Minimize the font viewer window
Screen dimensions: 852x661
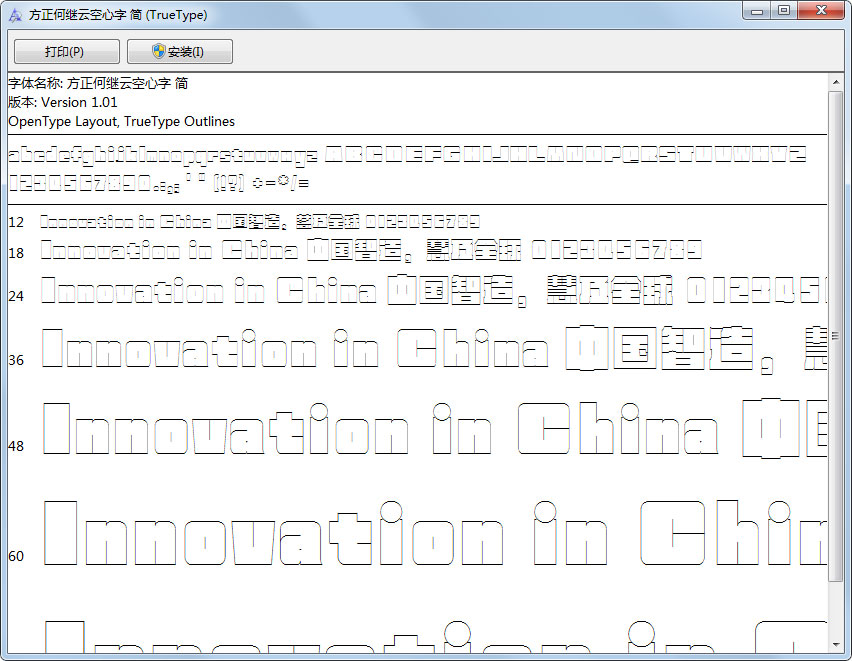(757, 11)
